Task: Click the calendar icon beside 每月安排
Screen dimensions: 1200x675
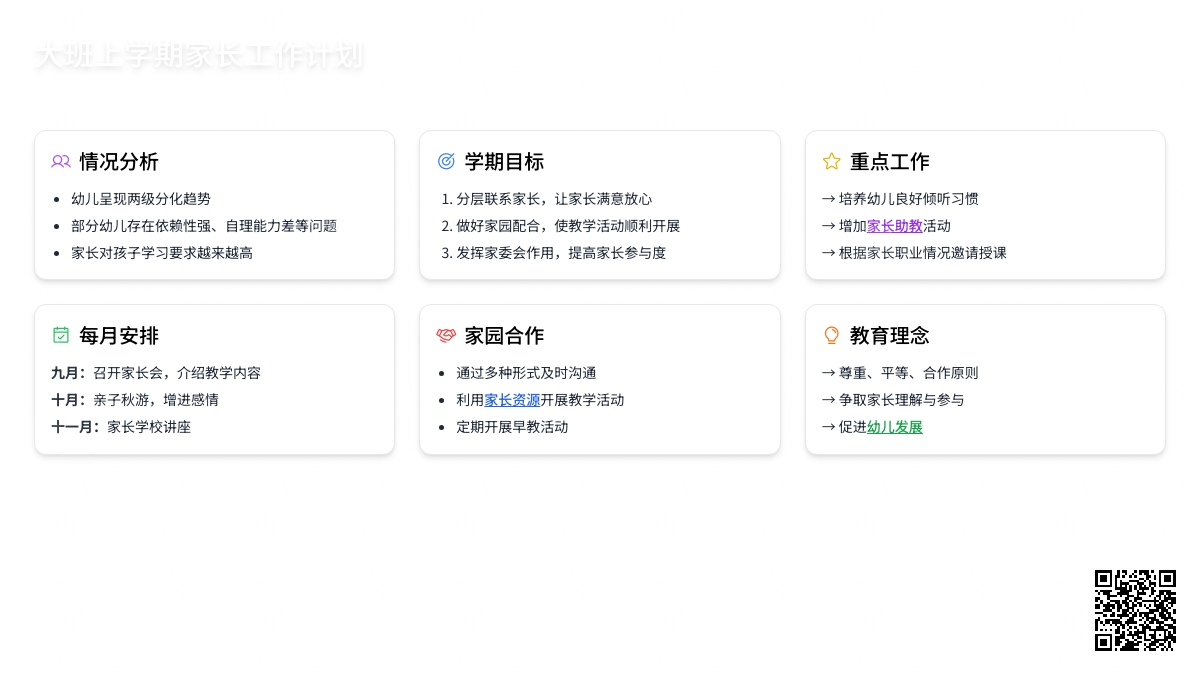Action: 61,336
